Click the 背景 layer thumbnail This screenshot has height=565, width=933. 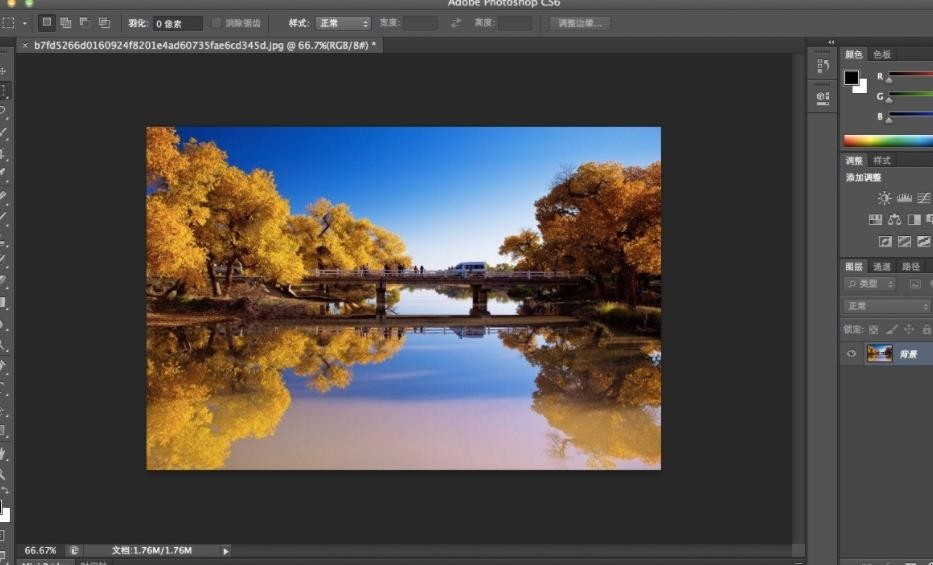click(879, 353)
